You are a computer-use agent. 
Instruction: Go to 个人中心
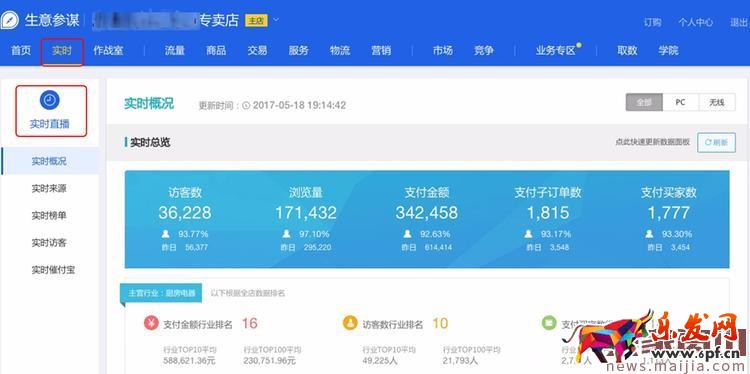[695, 22]
